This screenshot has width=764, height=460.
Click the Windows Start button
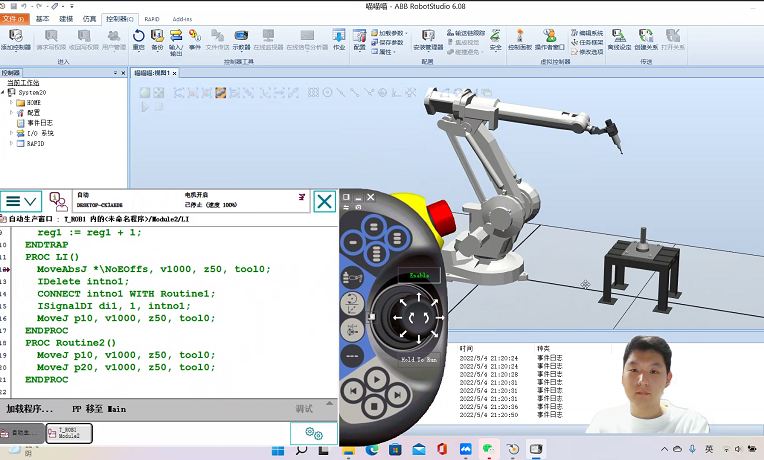pos(278,449)
